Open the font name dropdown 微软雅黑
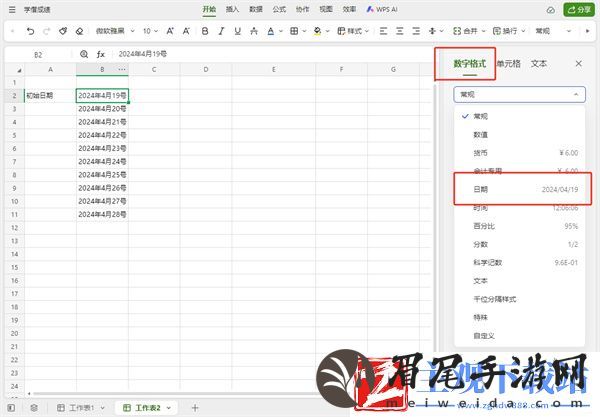This screenshot has width=600, height=417. point(115,31)
